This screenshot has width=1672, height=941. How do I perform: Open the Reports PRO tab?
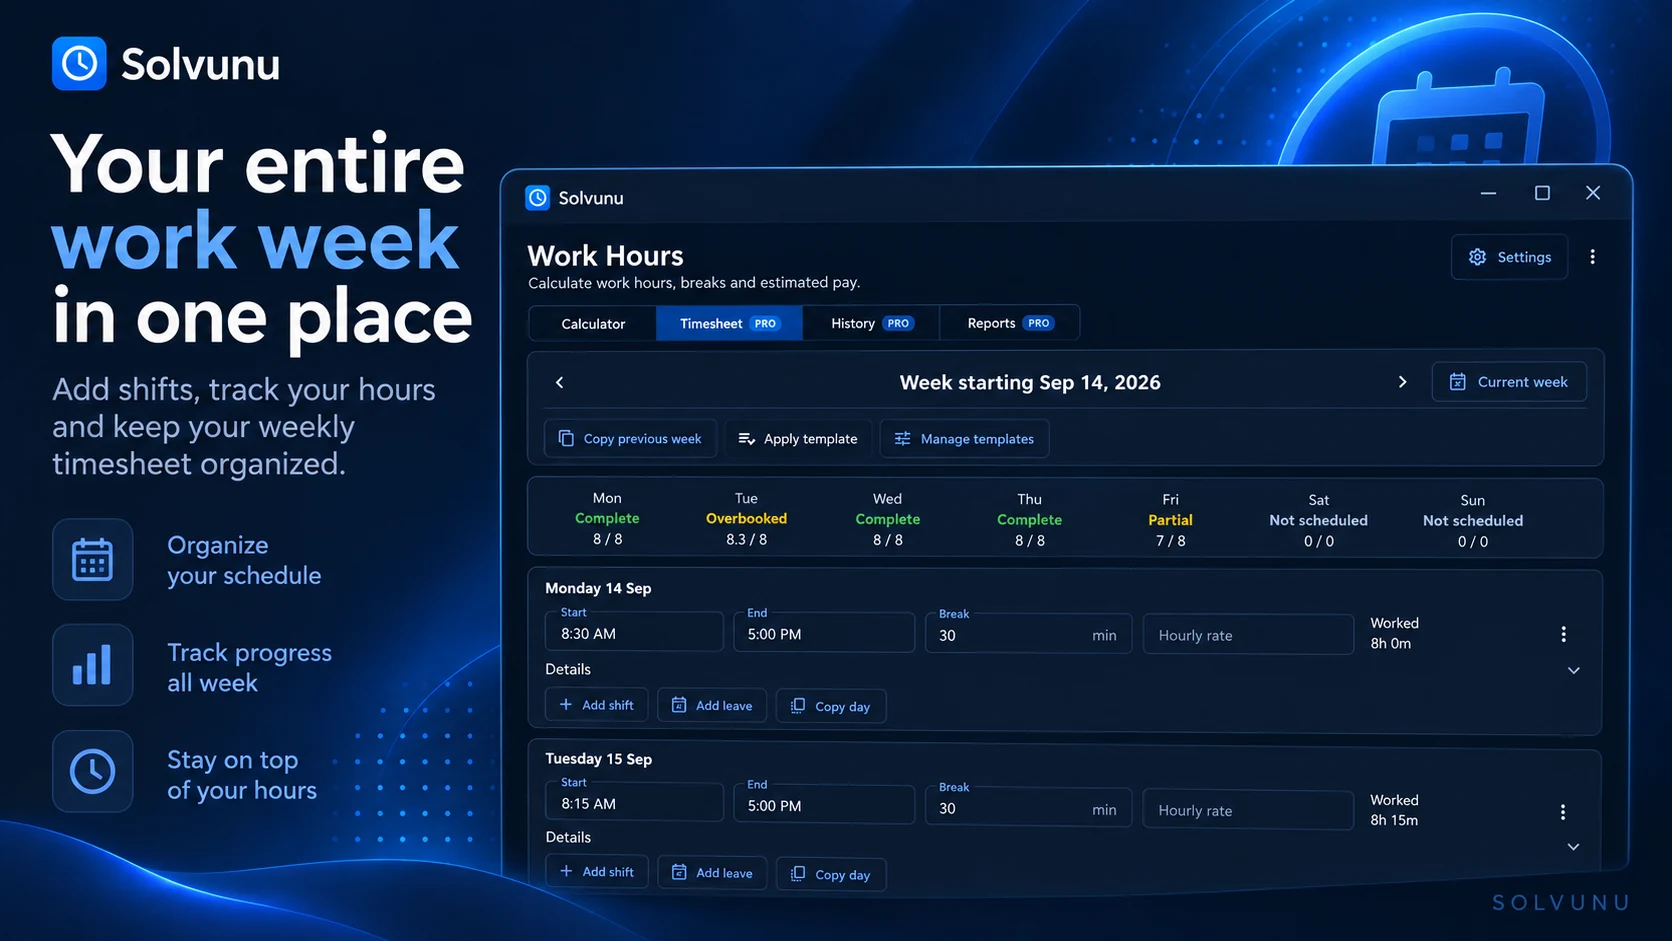coord(1010,324)
